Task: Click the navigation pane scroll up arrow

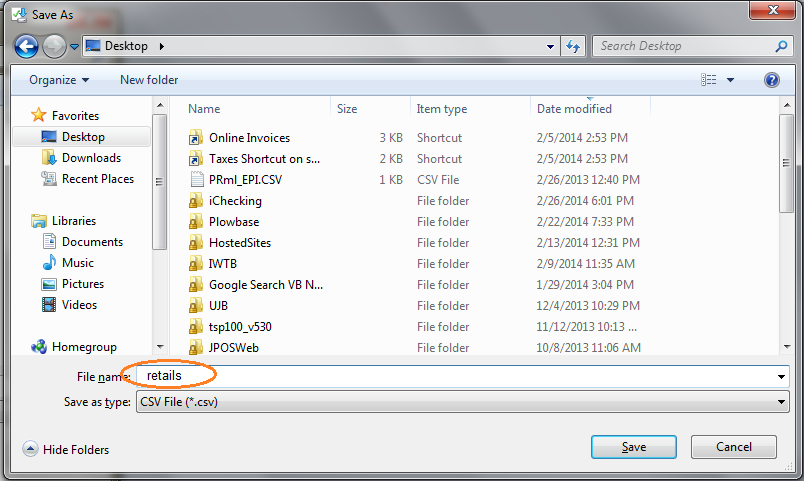Action: coord(160,105)
